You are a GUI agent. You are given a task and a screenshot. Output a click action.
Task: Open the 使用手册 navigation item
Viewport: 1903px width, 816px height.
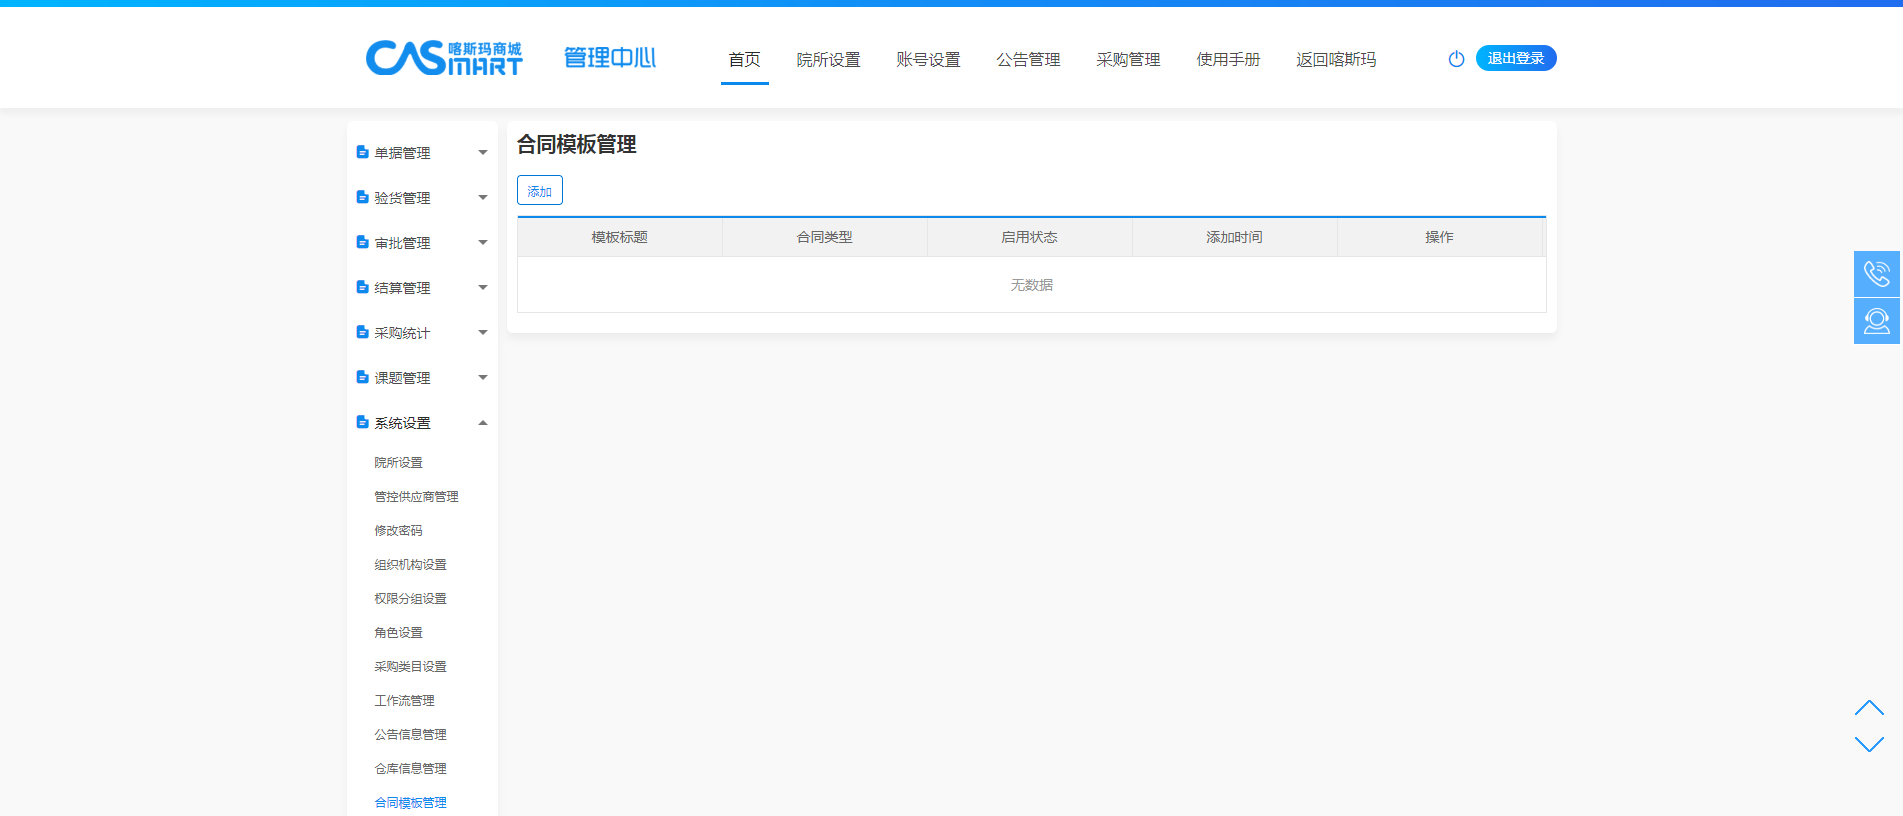tap(1228, 60)
